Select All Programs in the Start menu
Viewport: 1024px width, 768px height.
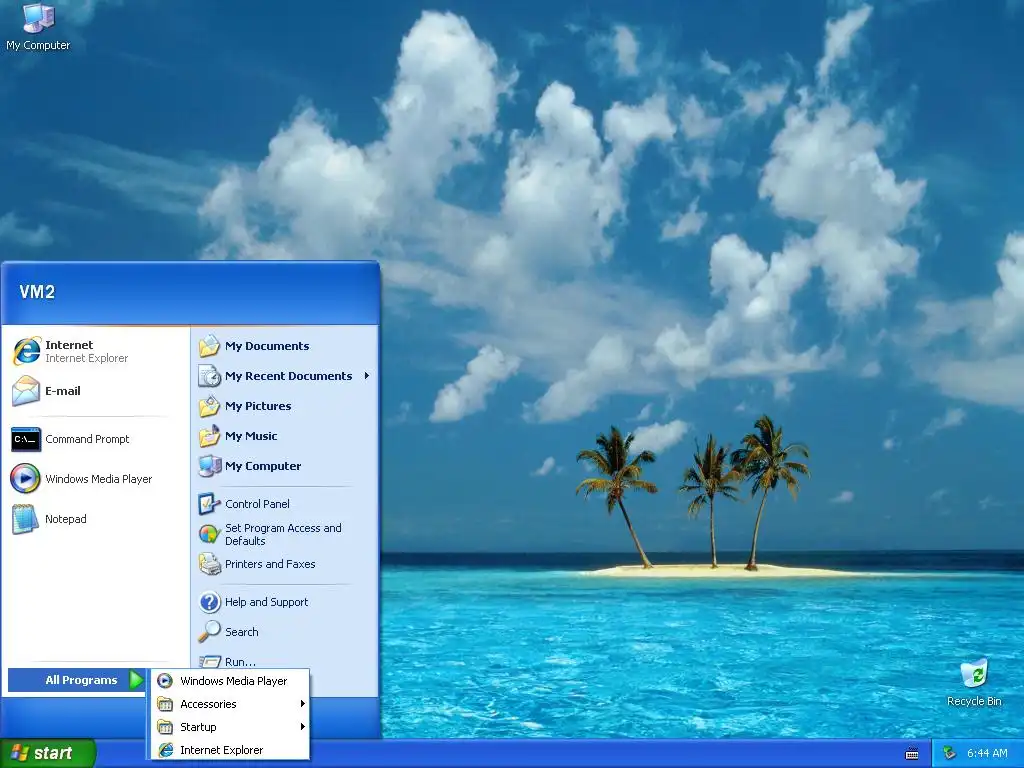(76, 680)
